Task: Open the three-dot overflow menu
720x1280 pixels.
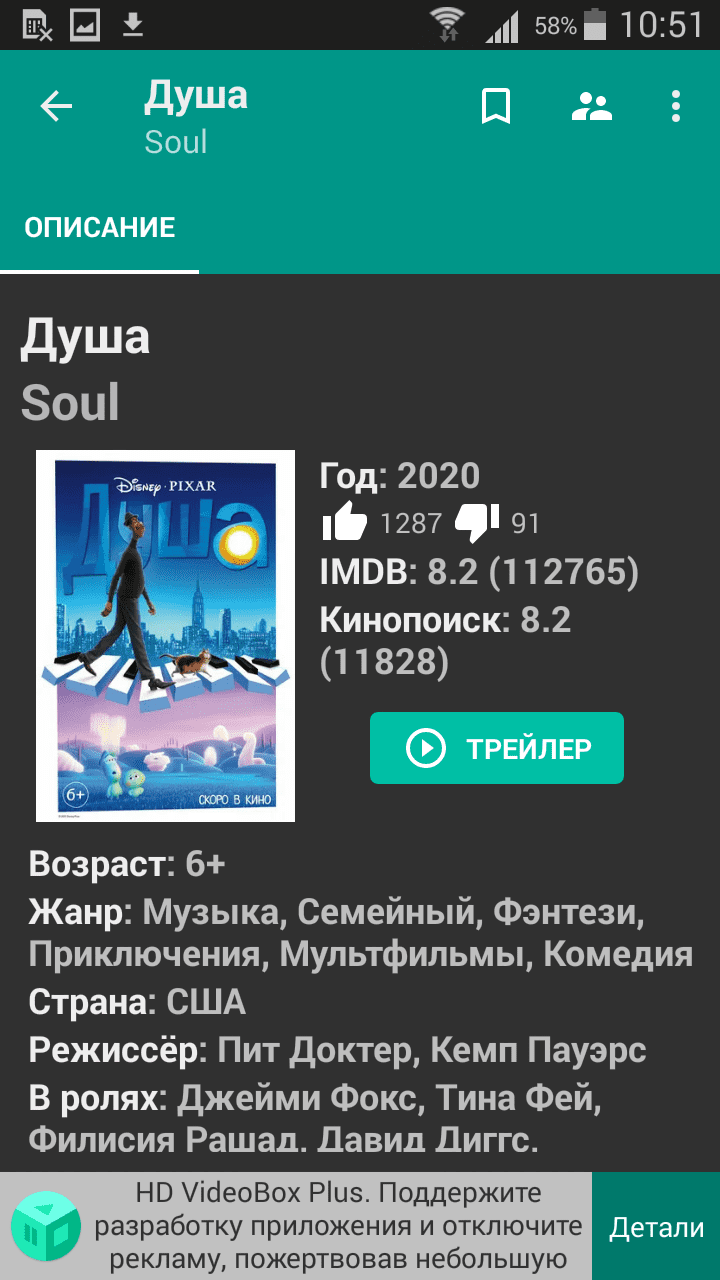Action: click(x=676, y=106)
